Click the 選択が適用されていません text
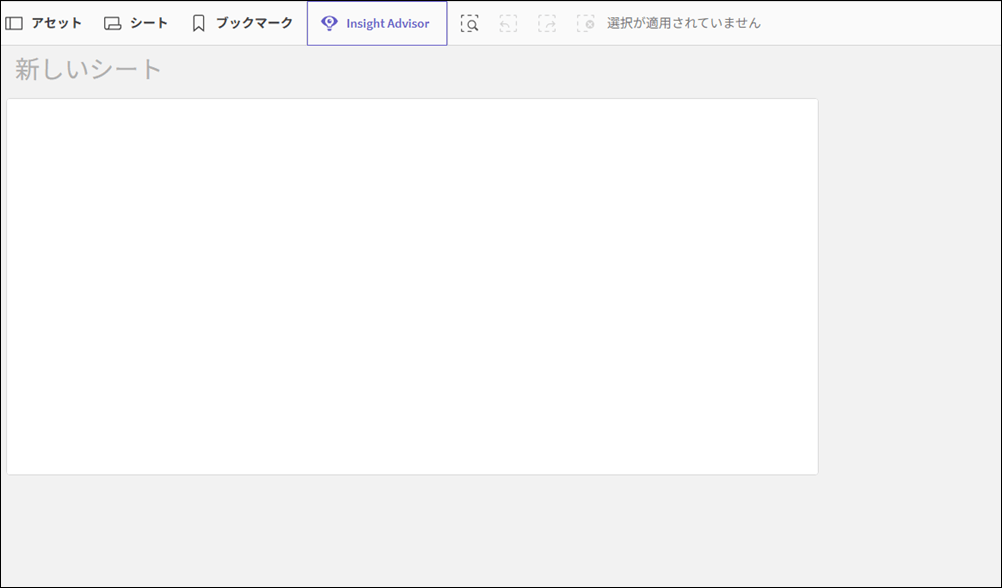Viewport: 1002px width, 588px height. tap(684, 24)
